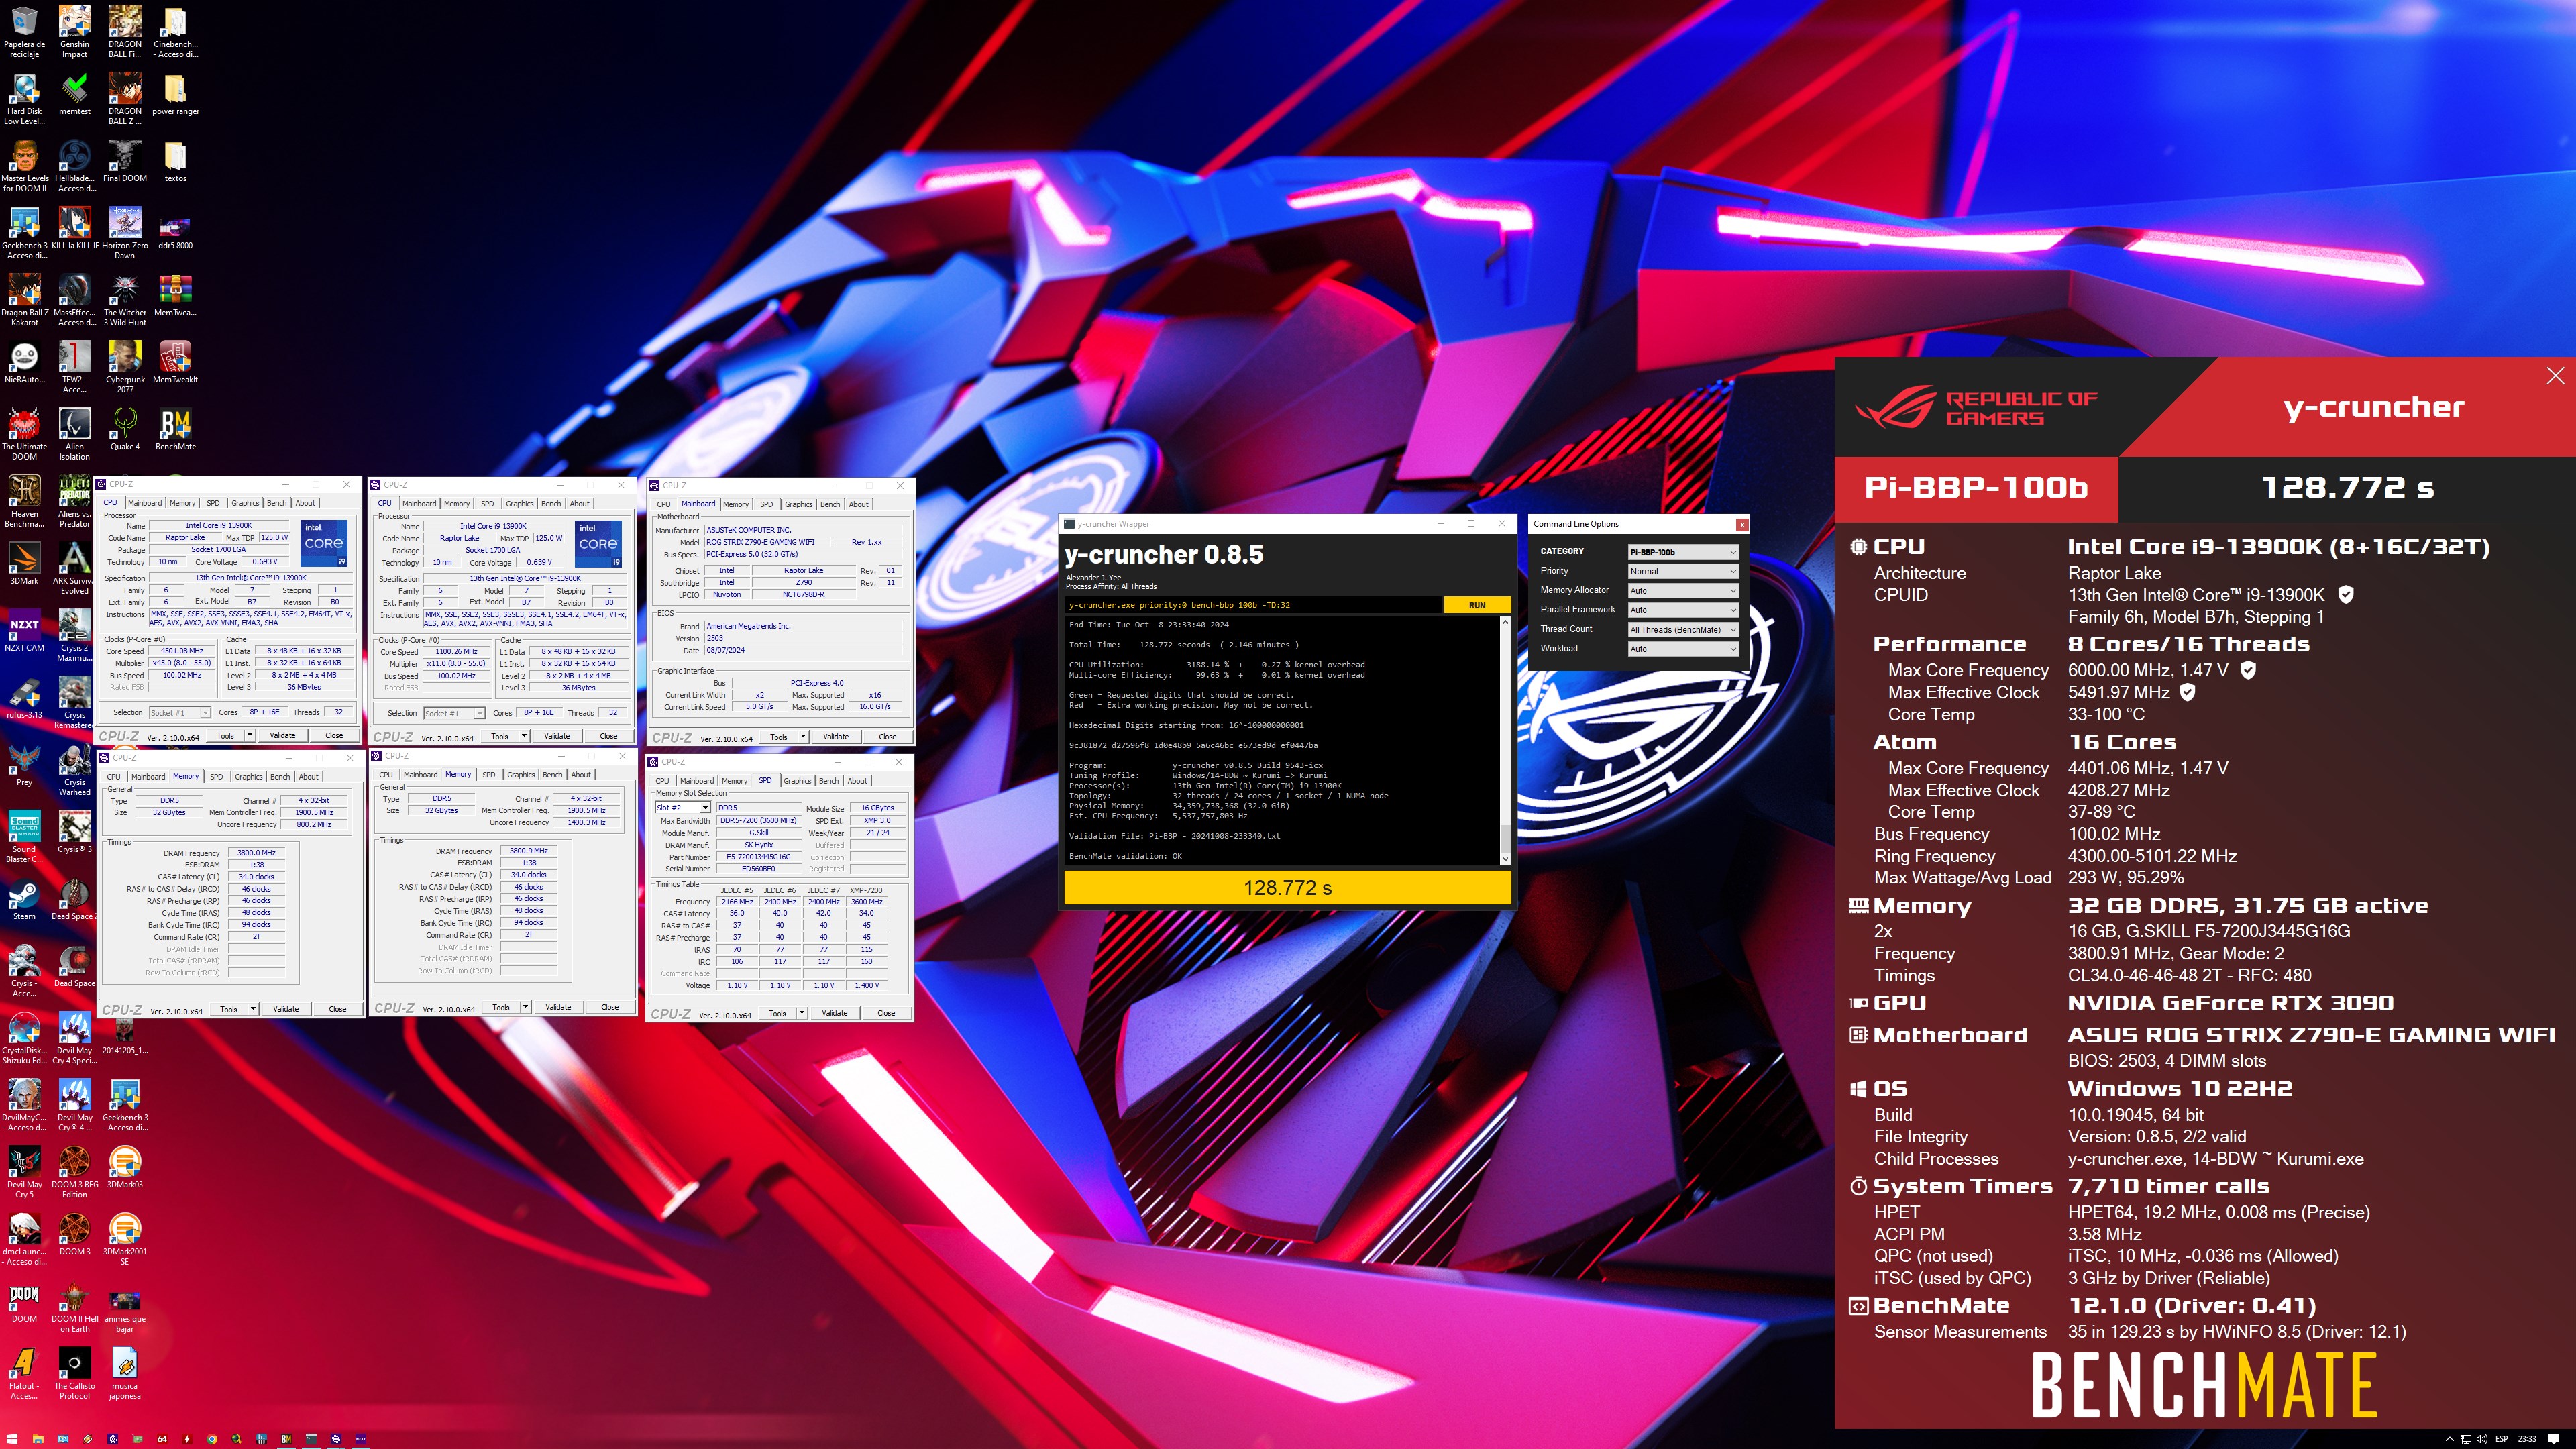Viewport: 2576px width, 1449px height.
Task: Select the CPU tab in the Mainboard CPU-Z window
Action: click(663, 504)
